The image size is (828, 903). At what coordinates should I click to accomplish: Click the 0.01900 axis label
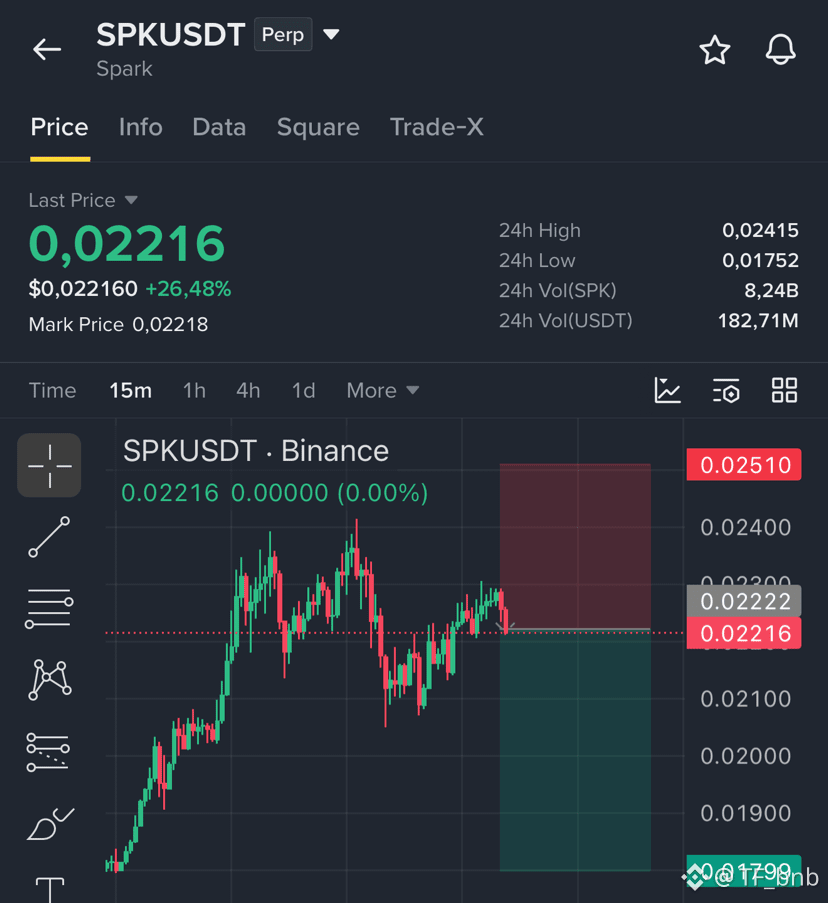coord(745,813)
